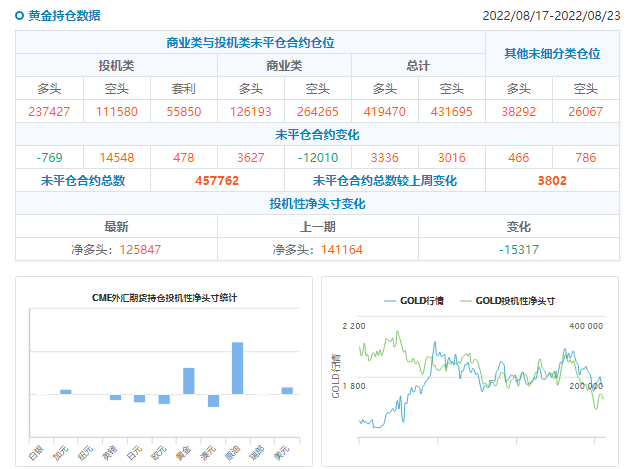Select the tall 原油 bar in chart
This screenshot has height=469, width=634.
click(x=238, y=368)
